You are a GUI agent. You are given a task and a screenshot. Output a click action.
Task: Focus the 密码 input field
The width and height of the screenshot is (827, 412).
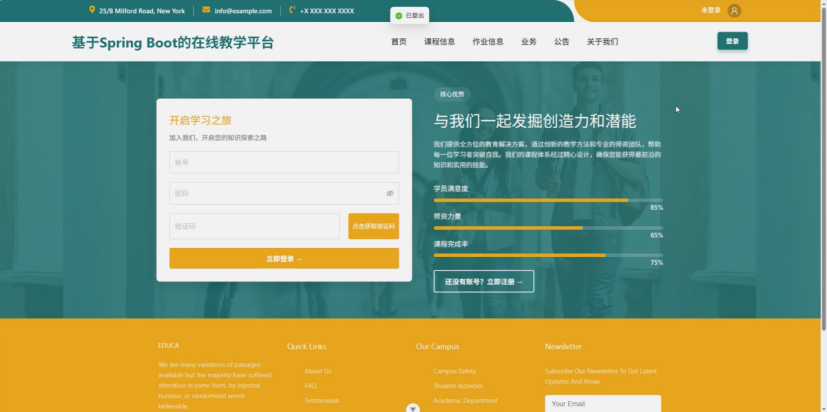tap(284, 194)
